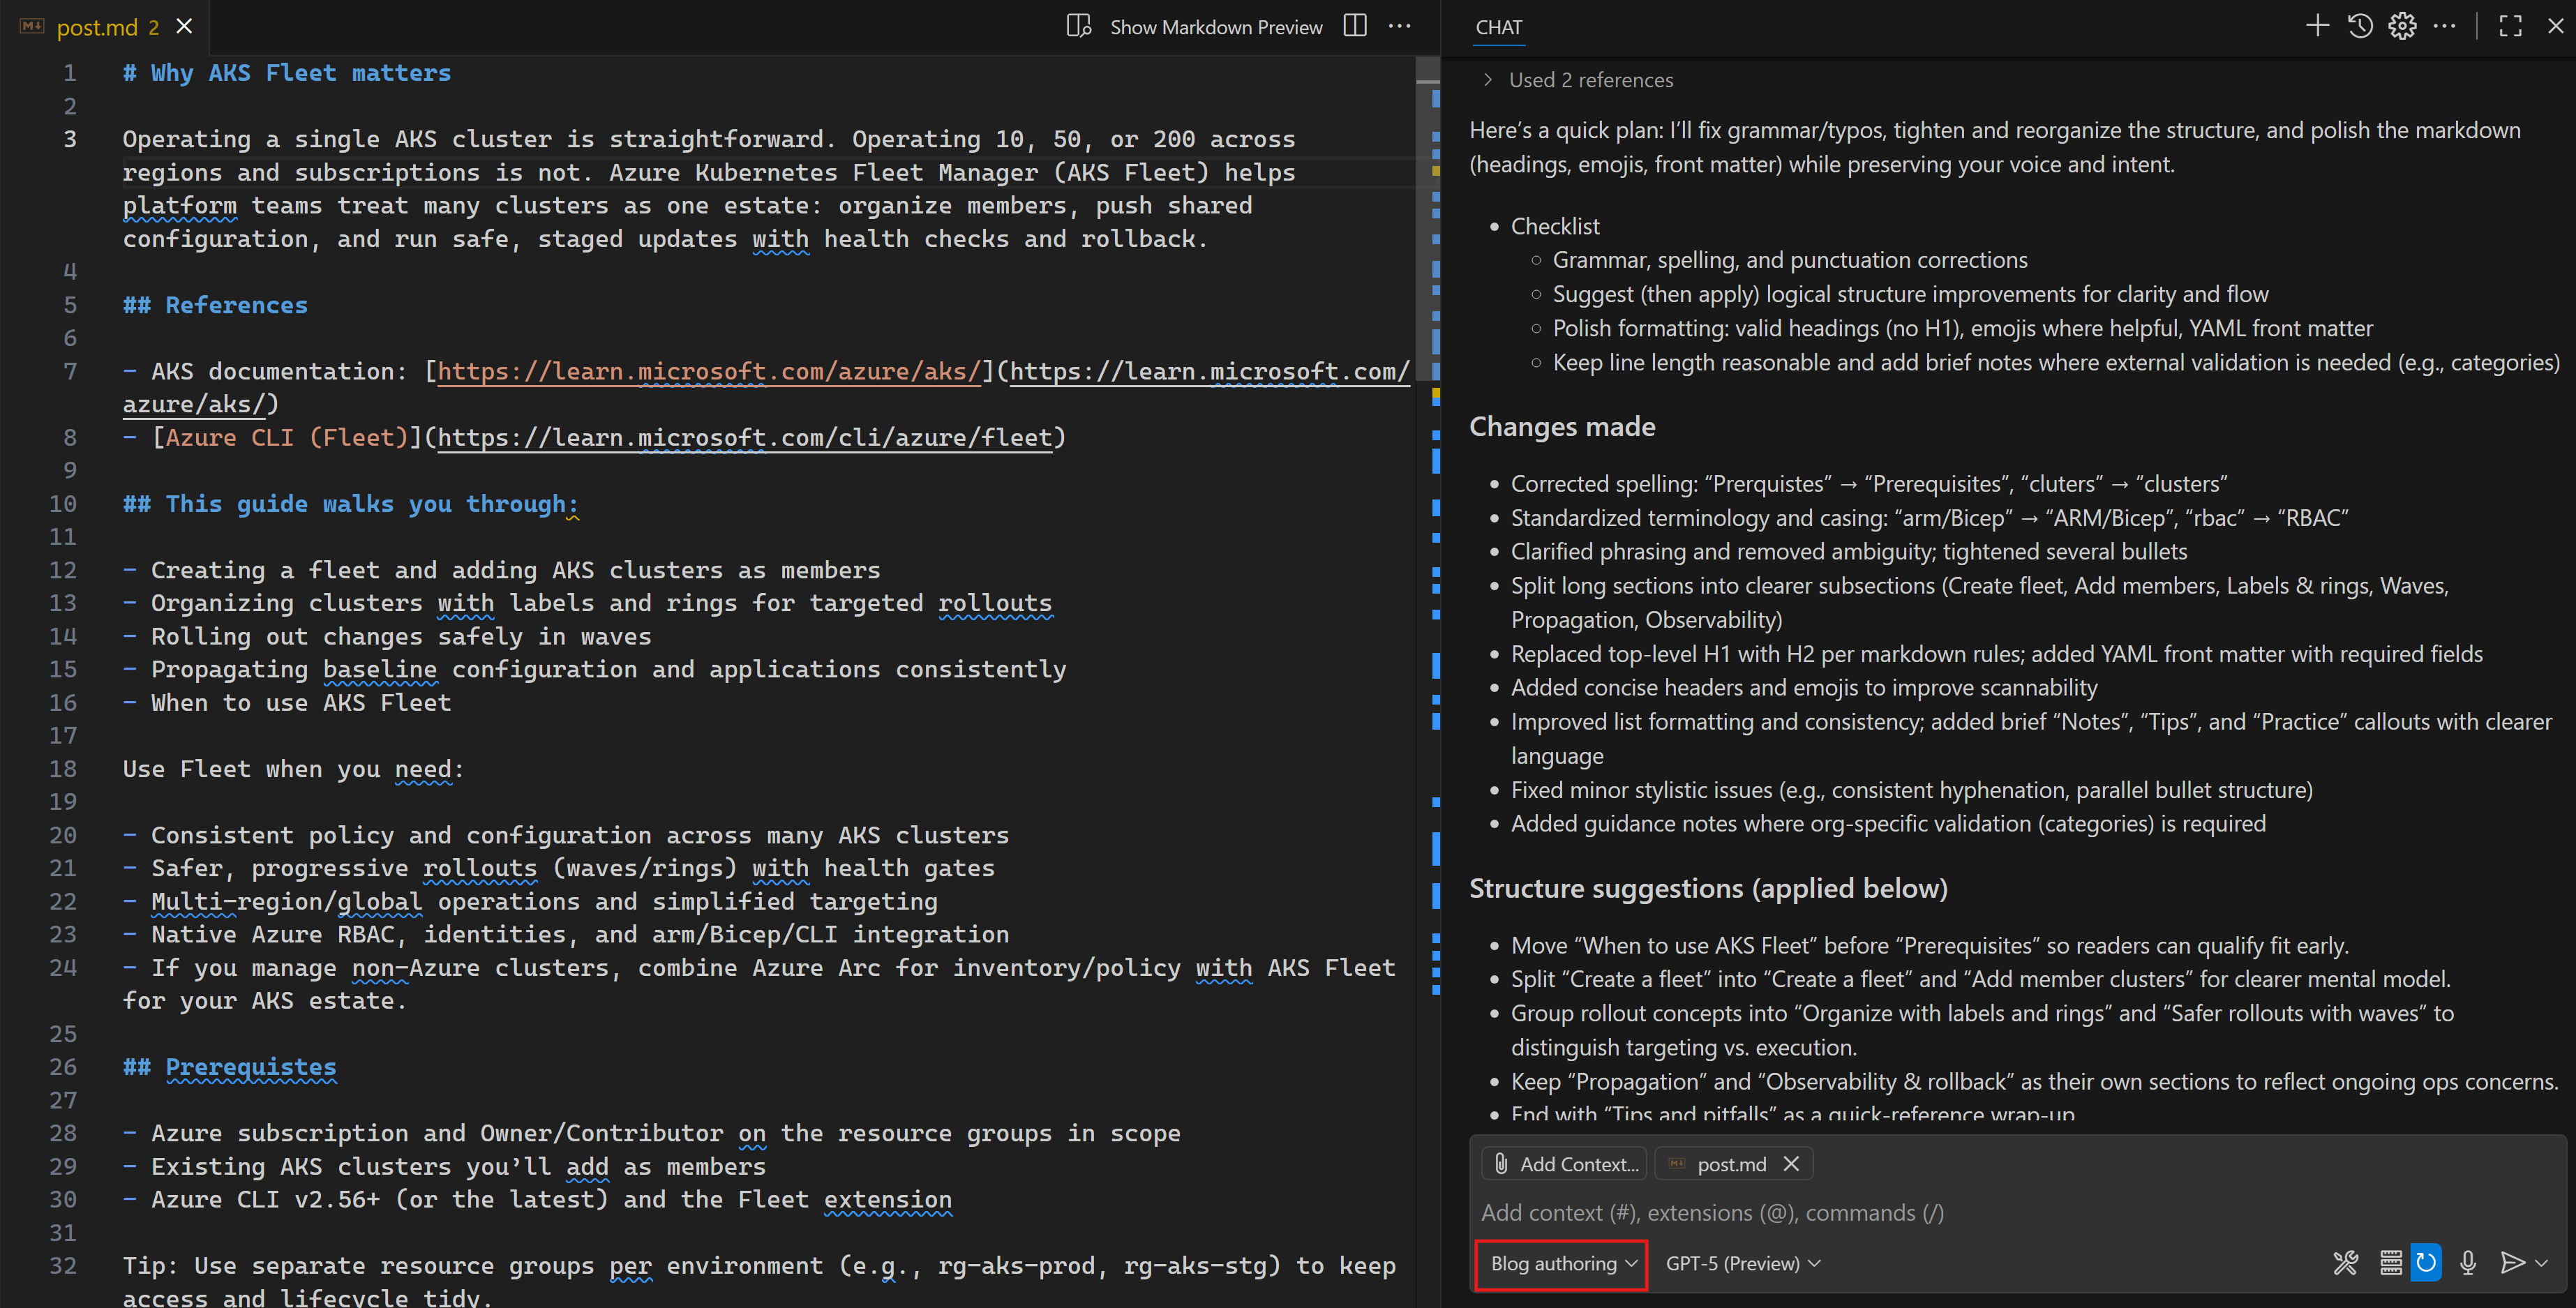This screenshot has height=1308, width=2576.
Task: Click Use Fleet when you need line
Action: point(293,769)
